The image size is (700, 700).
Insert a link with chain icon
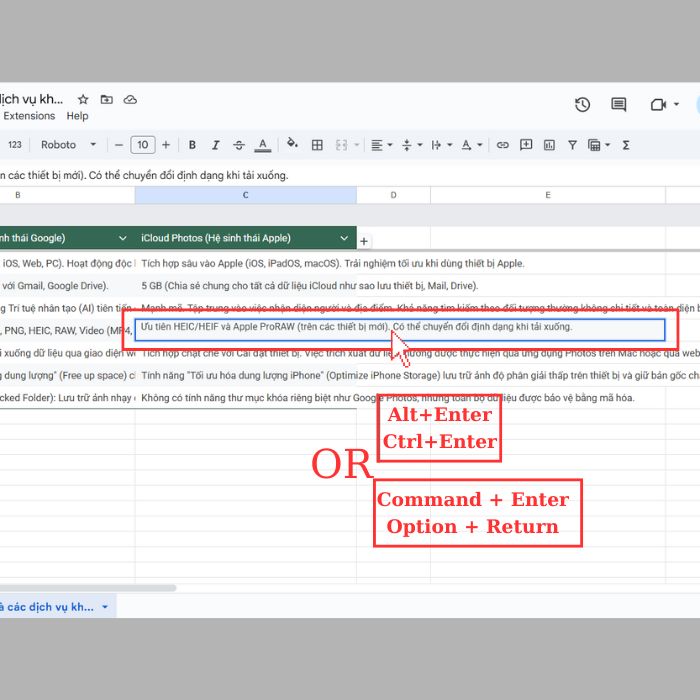click(502, 145)
